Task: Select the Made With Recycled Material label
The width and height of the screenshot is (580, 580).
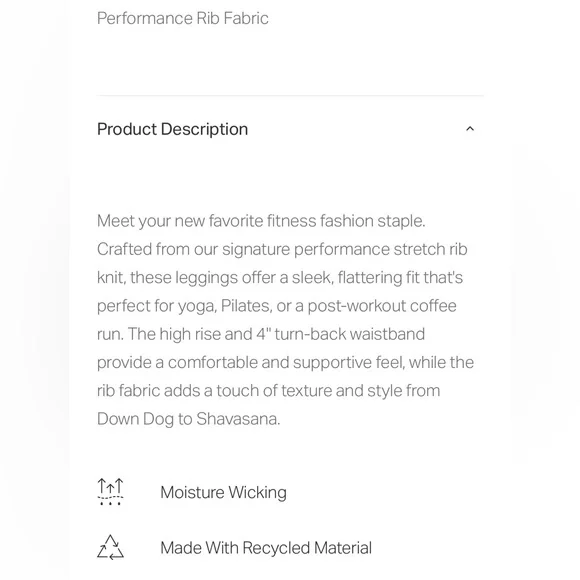Action: 266,548
